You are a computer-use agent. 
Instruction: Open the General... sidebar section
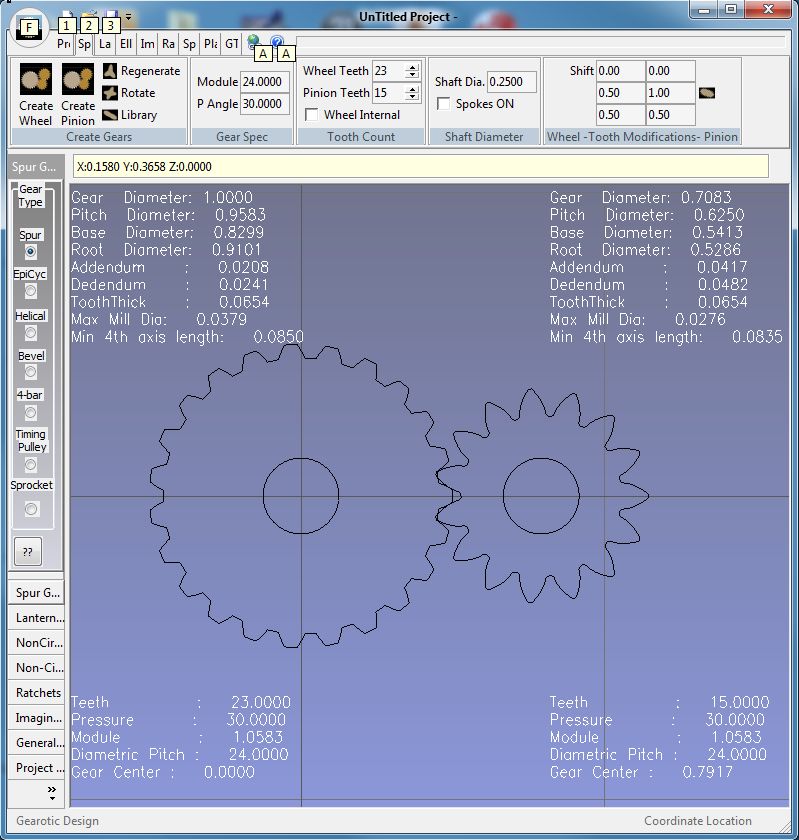click(36, 742)
